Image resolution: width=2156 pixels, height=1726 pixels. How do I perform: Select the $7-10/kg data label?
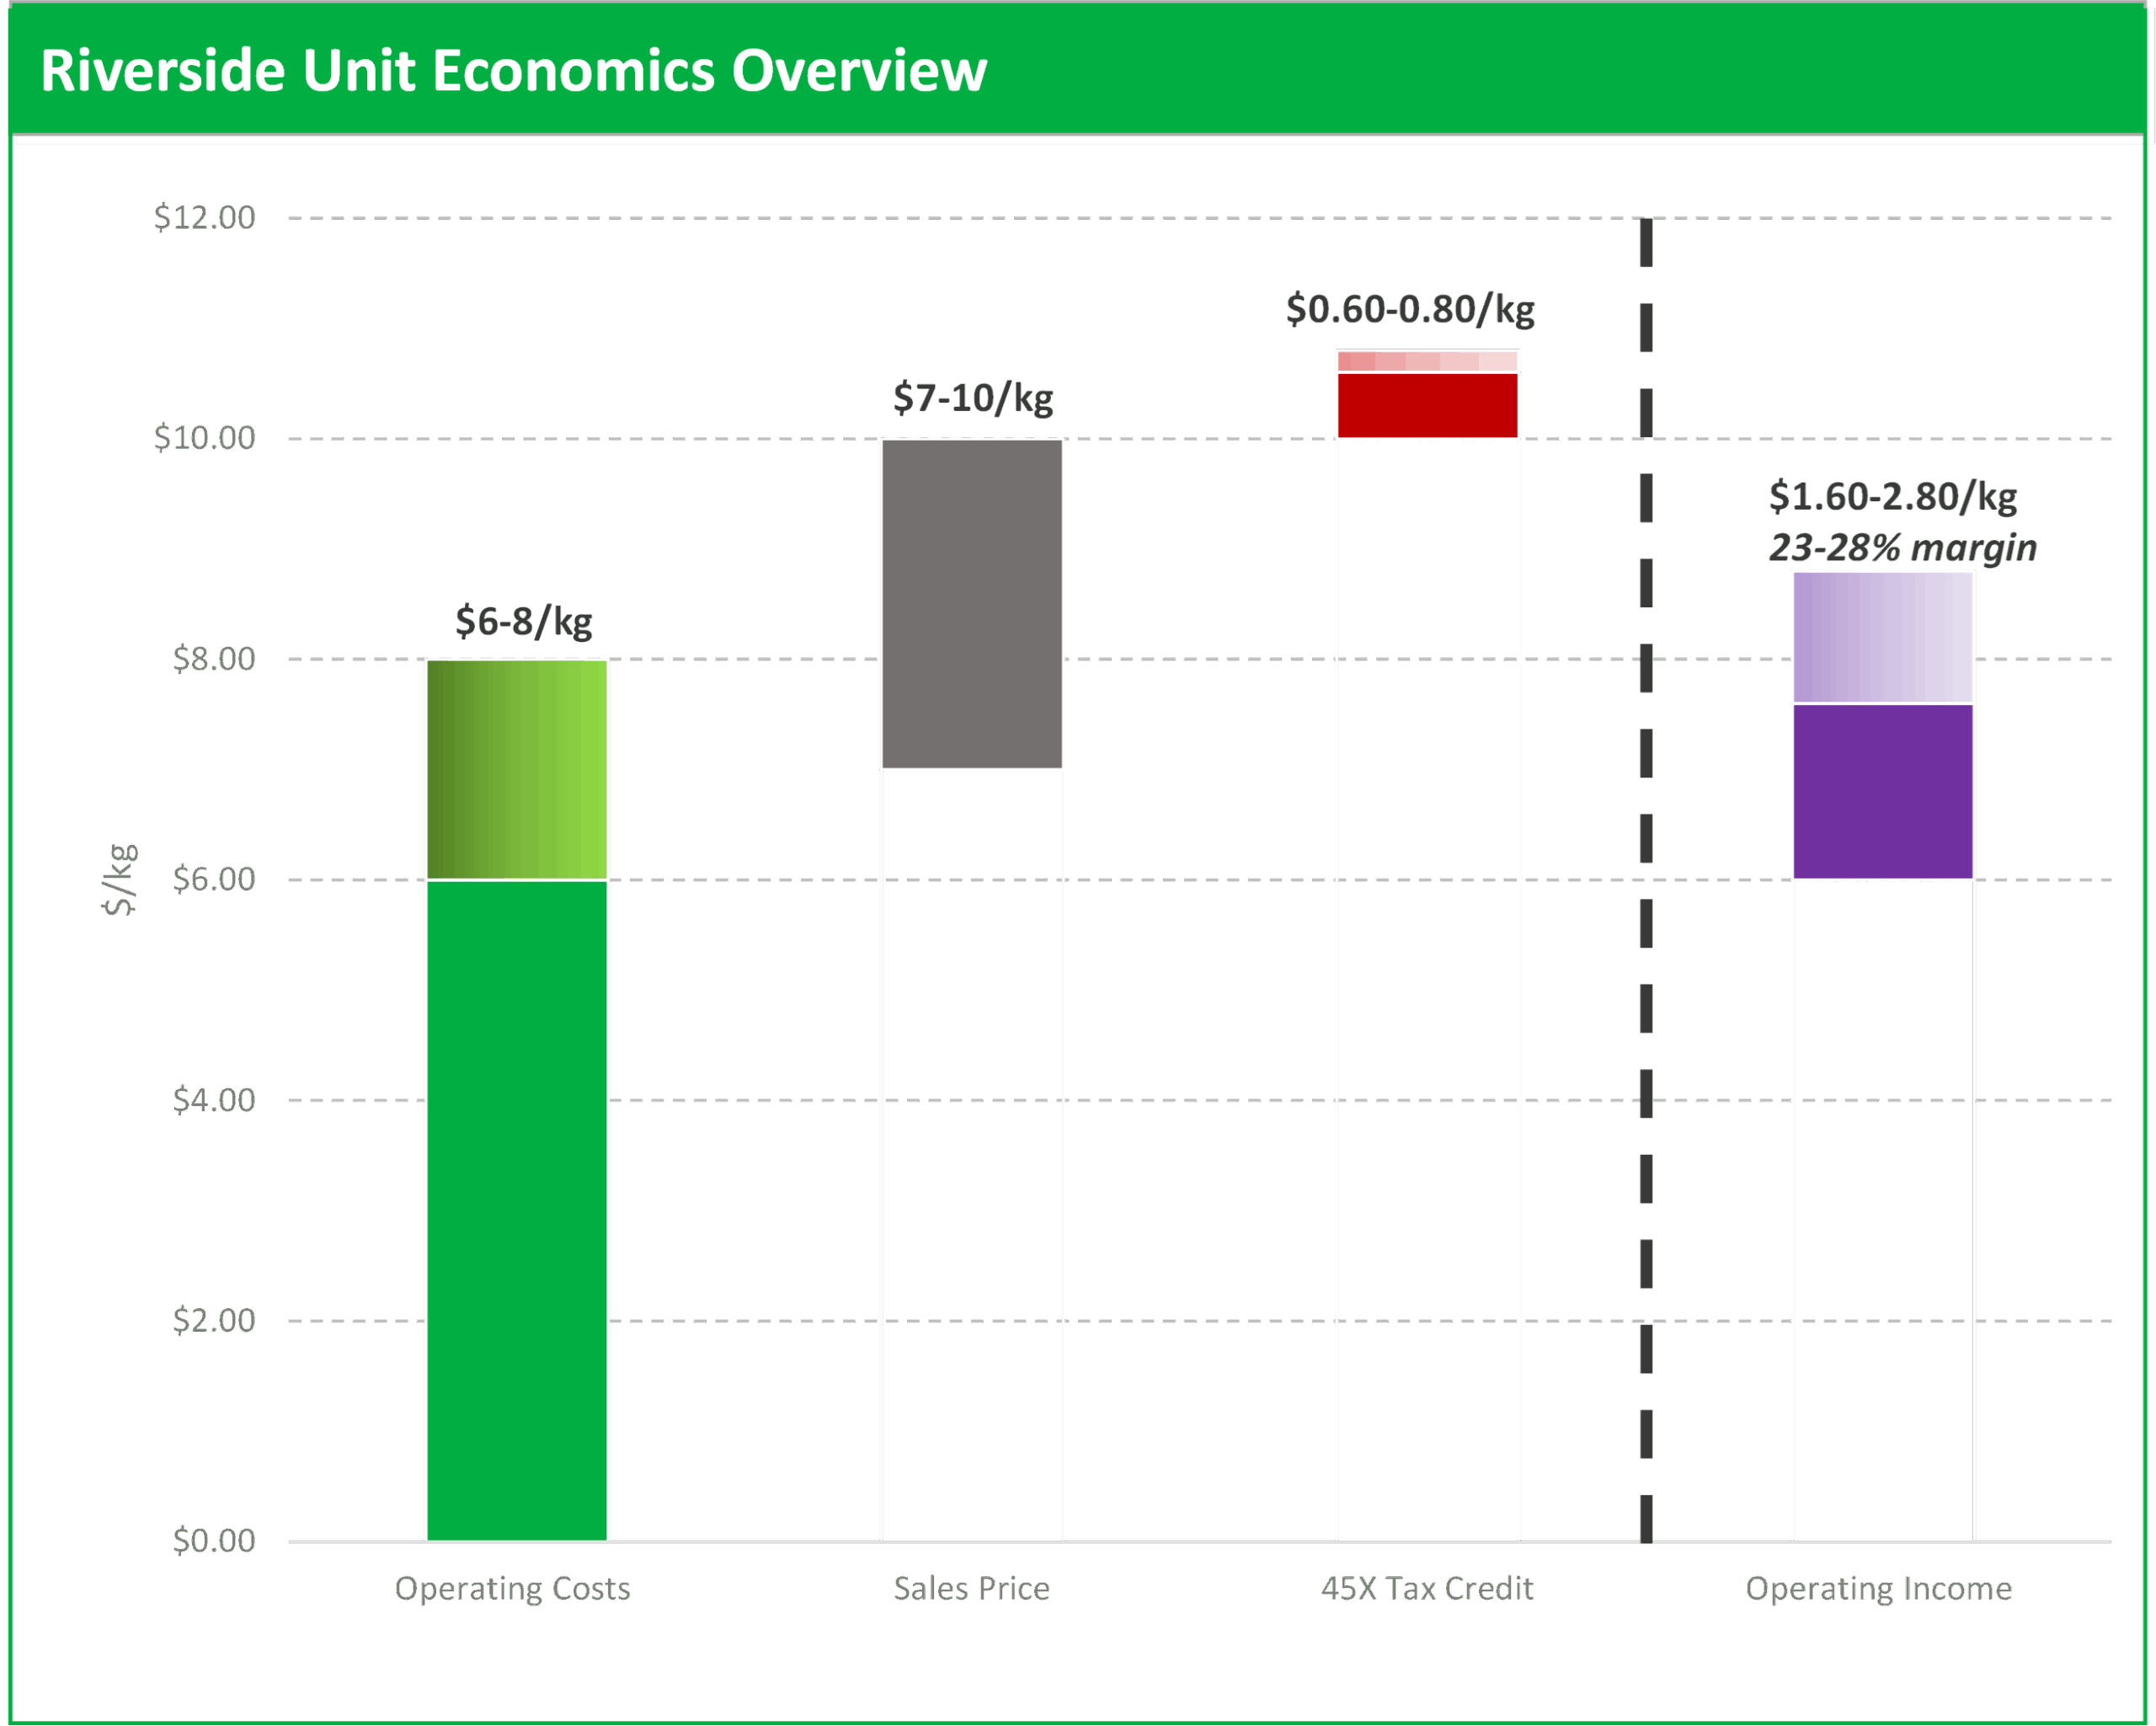pos(972,398)
